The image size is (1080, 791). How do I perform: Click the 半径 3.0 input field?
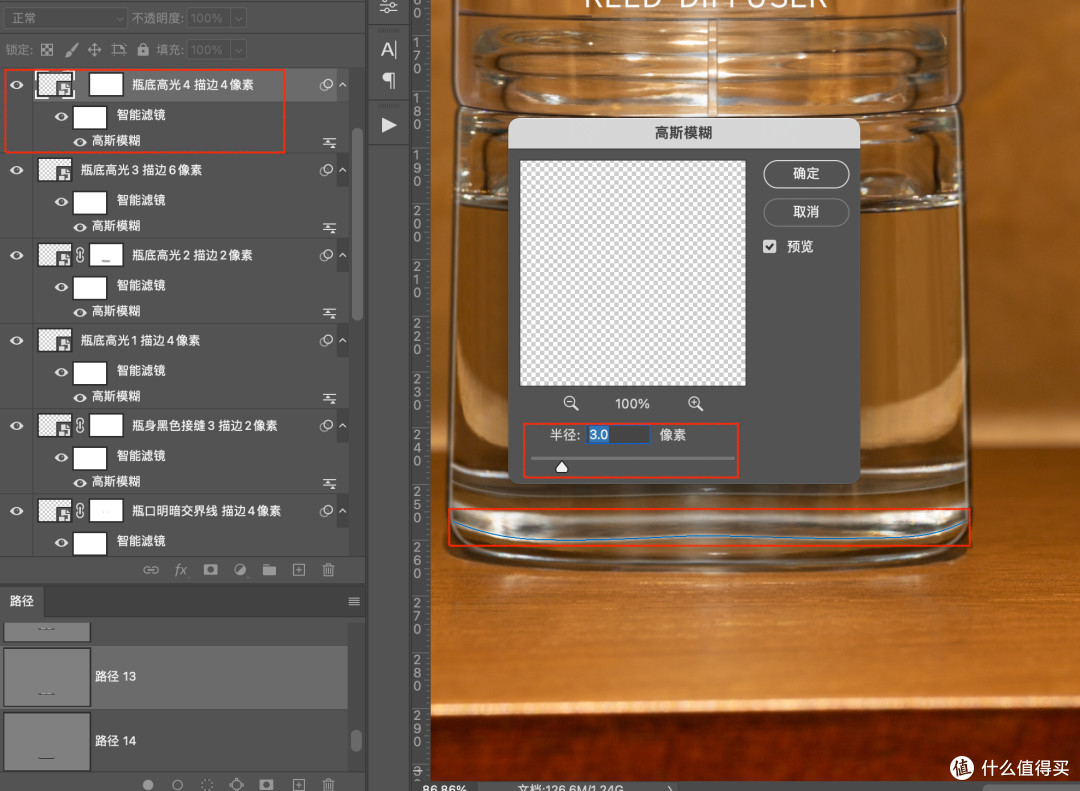617,435
